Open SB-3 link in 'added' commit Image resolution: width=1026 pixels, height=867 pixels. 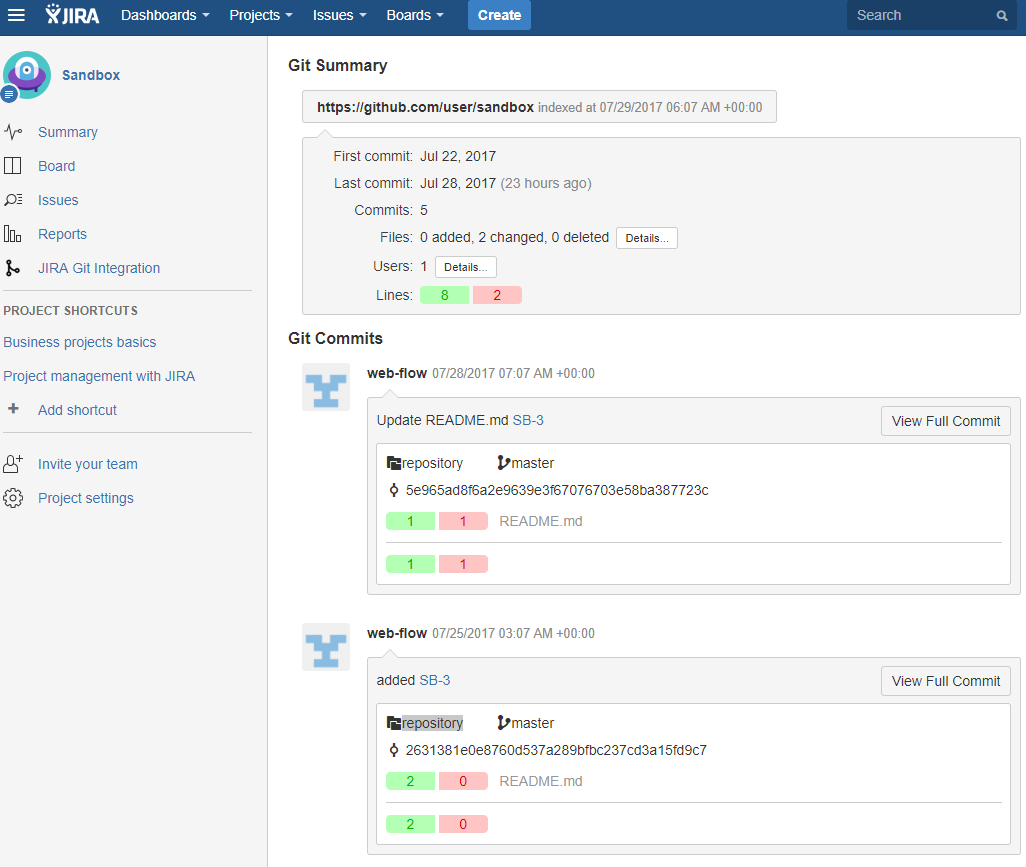point(434,681)
